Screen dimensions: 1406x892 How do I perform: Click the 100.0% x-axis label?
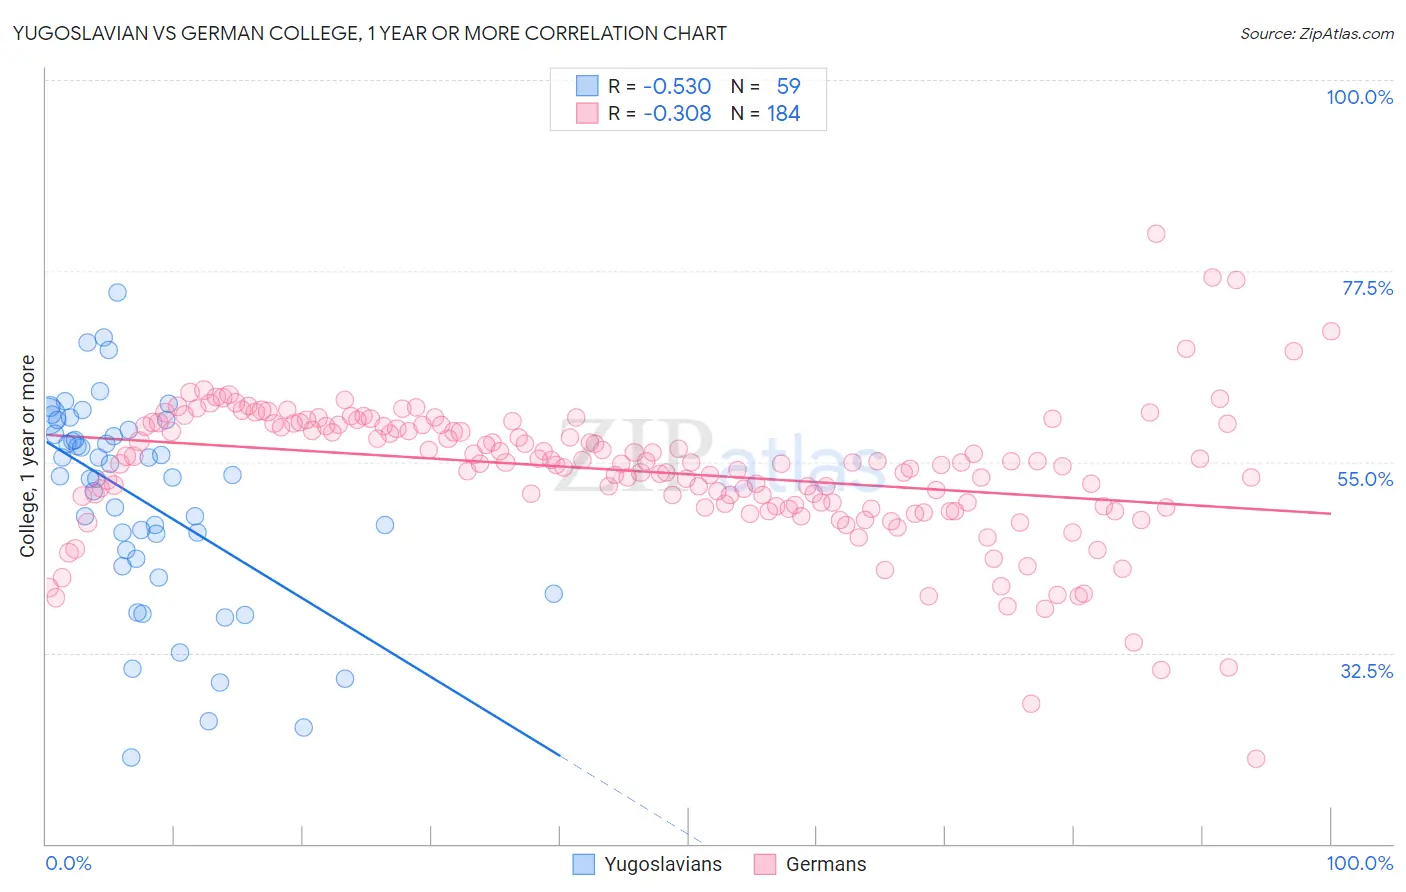click(1359, 863)
